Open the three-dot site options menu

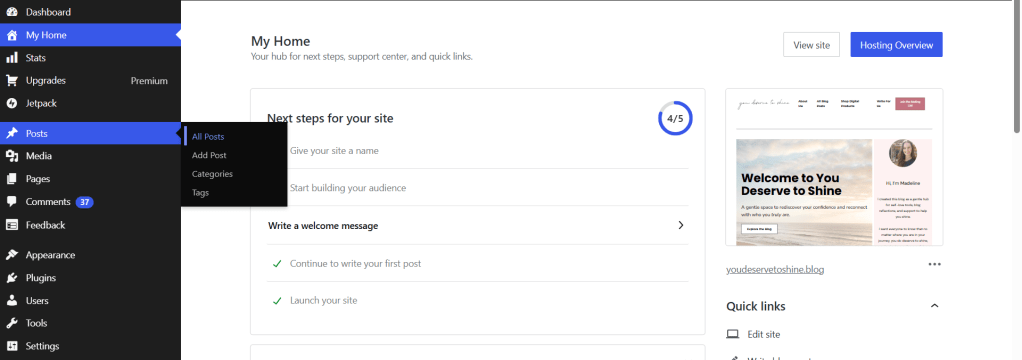tap(935, 264)
